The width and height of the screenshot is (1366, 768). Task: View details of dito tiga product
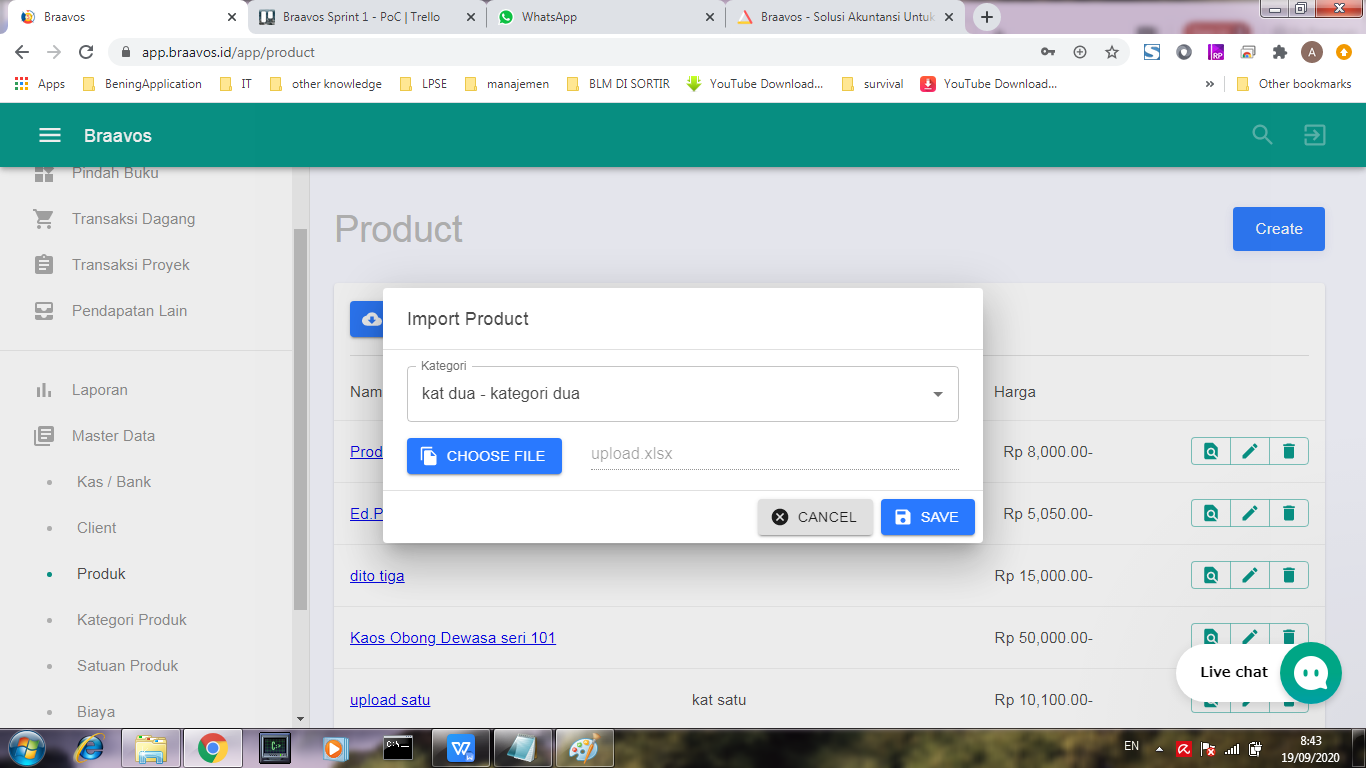point(1210,576)
